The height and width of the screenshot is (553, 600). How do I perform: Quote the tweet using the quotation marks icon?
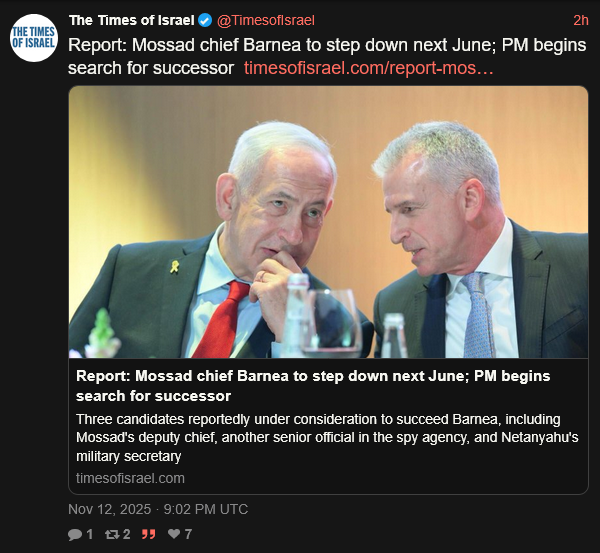(x=148, y=535)
